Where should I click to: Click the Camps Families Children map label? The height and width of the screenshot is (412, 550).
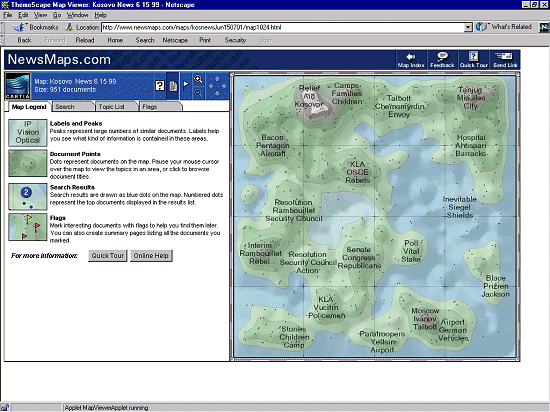(x=347, y=94)
